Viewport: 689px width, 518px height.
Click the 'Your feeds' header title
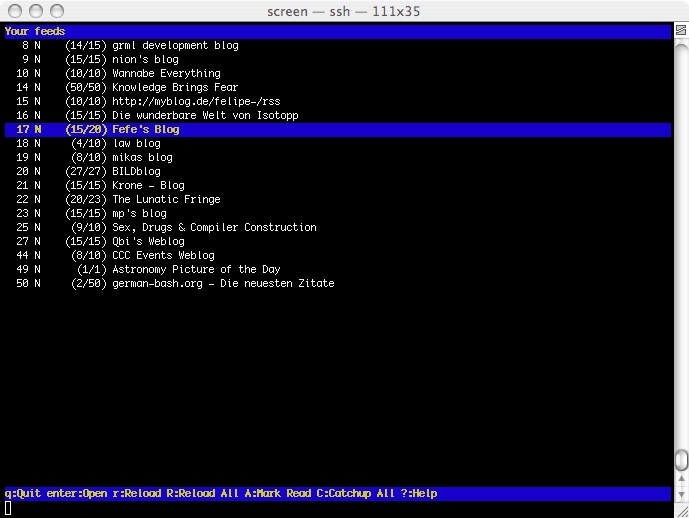coord(35,31)
